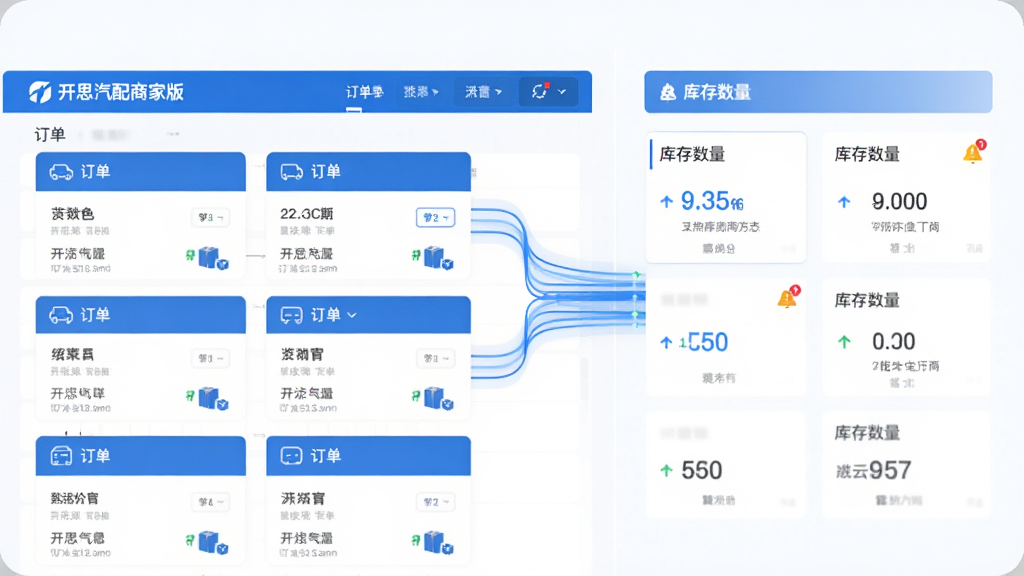Screen dimensions: 1024x576
Task: Select the 库存数量 panel header bar
Action: (x=818, y=92)
